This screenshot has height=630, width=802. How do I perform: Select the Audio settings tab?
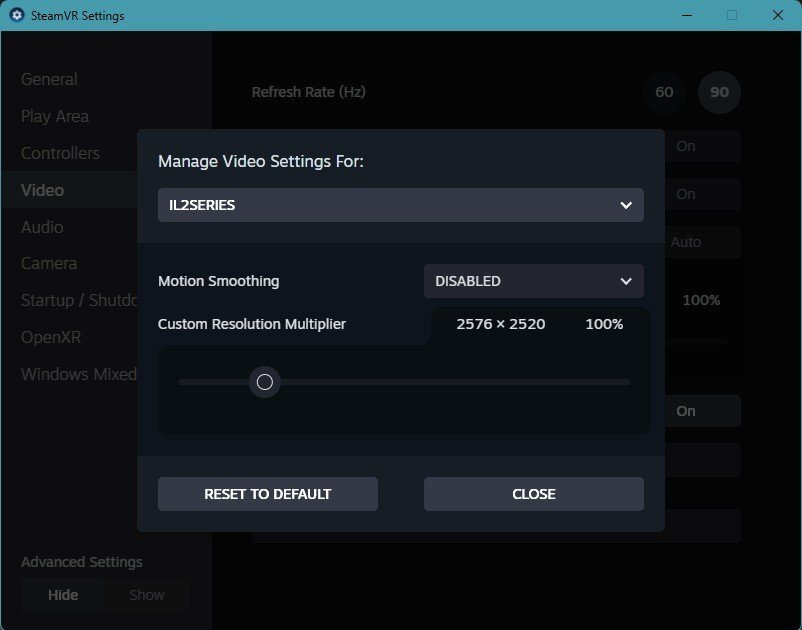(42, 227)
